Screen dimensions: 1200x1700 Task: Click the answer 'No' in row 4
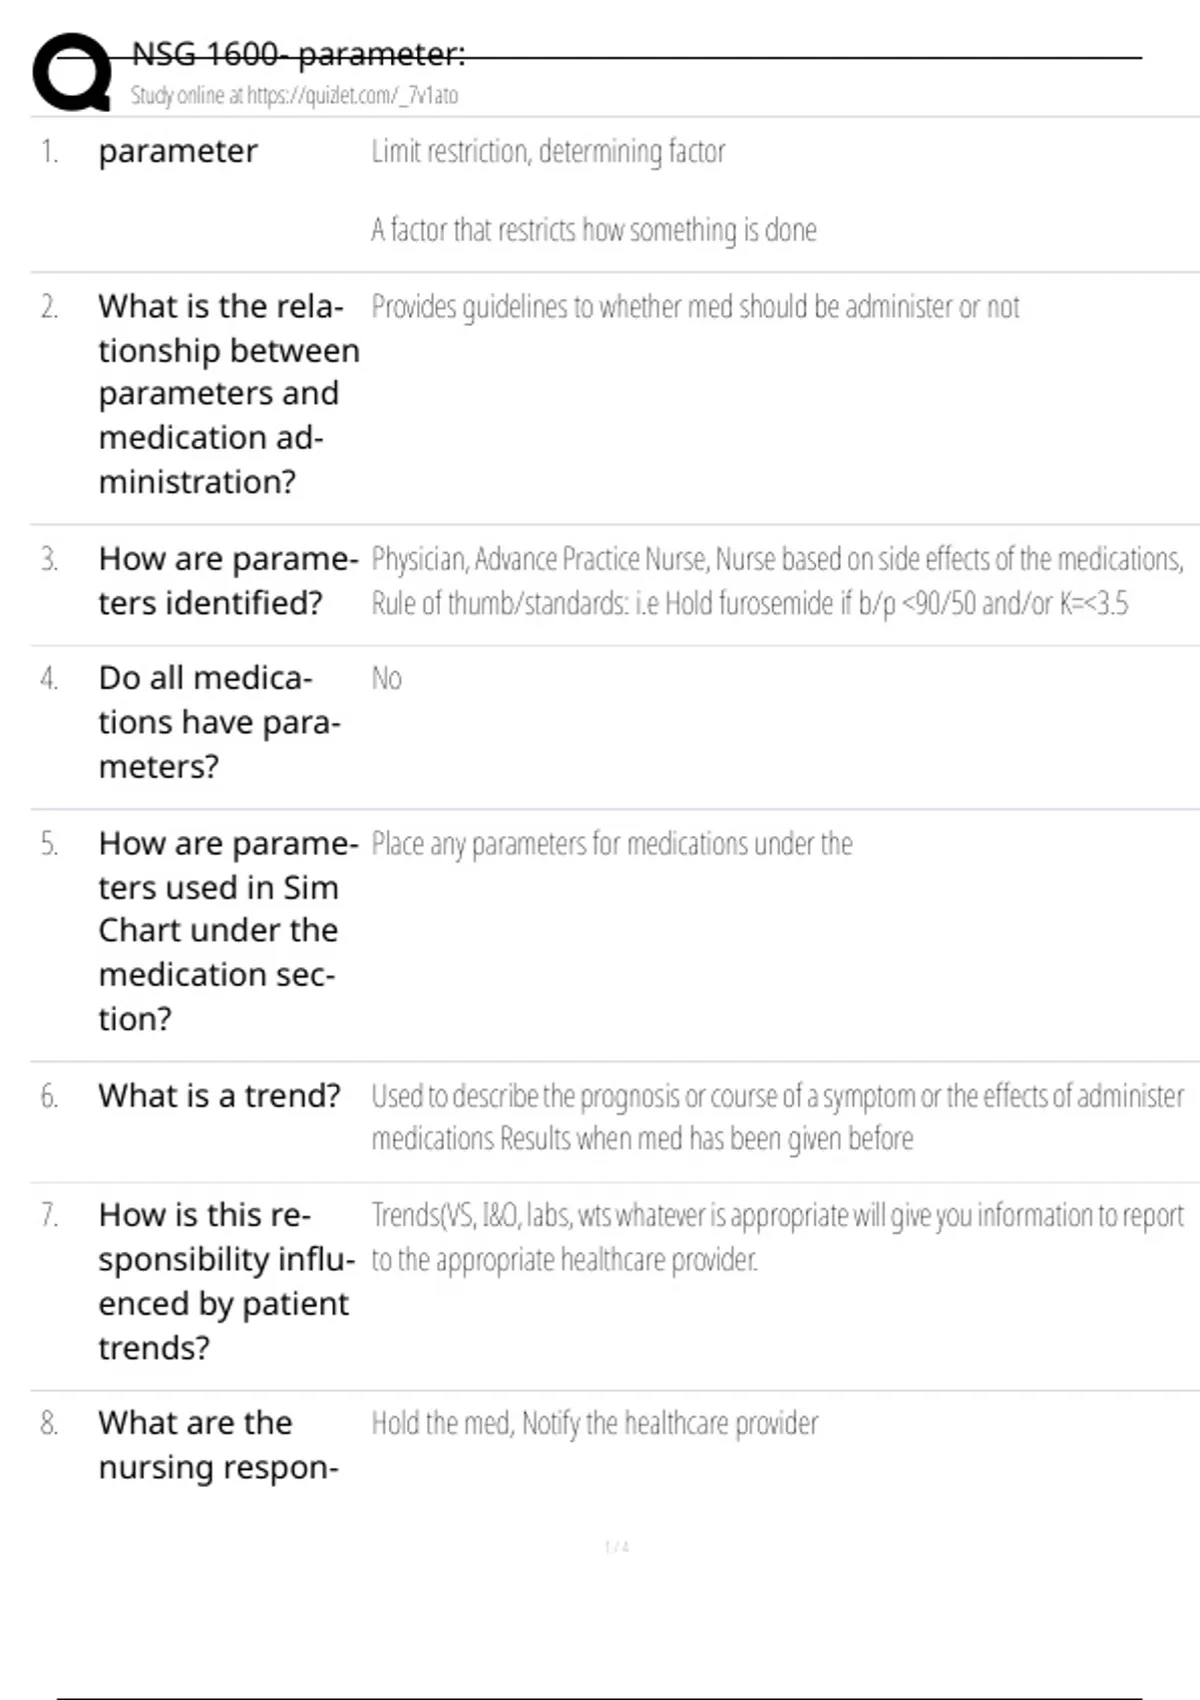click(386, 678)
